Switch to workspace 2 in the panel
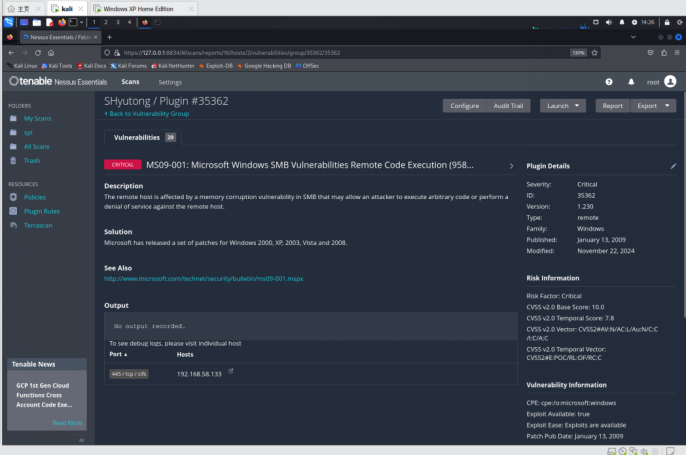The height and width of the screenshot is (456, 686). click(106, 22)
